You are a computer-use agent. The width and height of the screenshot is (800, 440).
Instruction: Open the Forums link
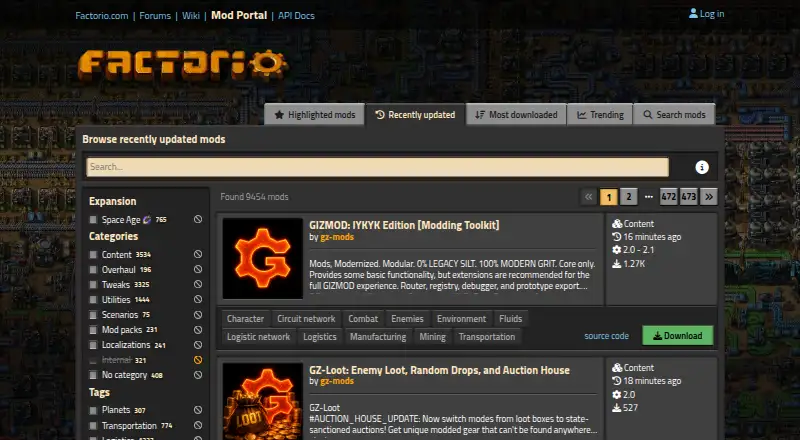(155, 16)
